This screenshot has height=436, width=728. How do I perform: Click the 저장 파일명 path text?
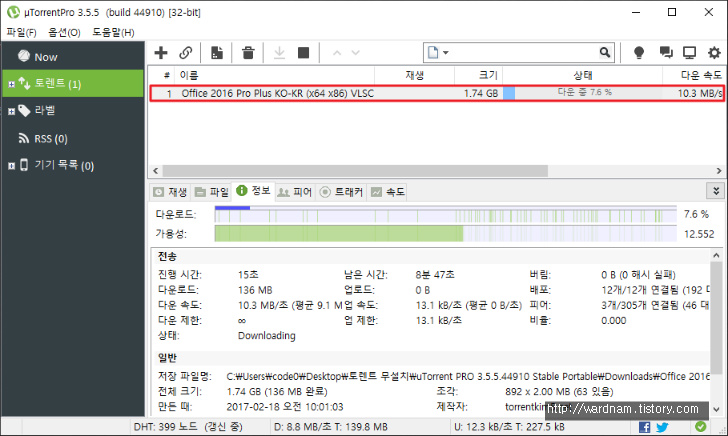pos(468,376)
